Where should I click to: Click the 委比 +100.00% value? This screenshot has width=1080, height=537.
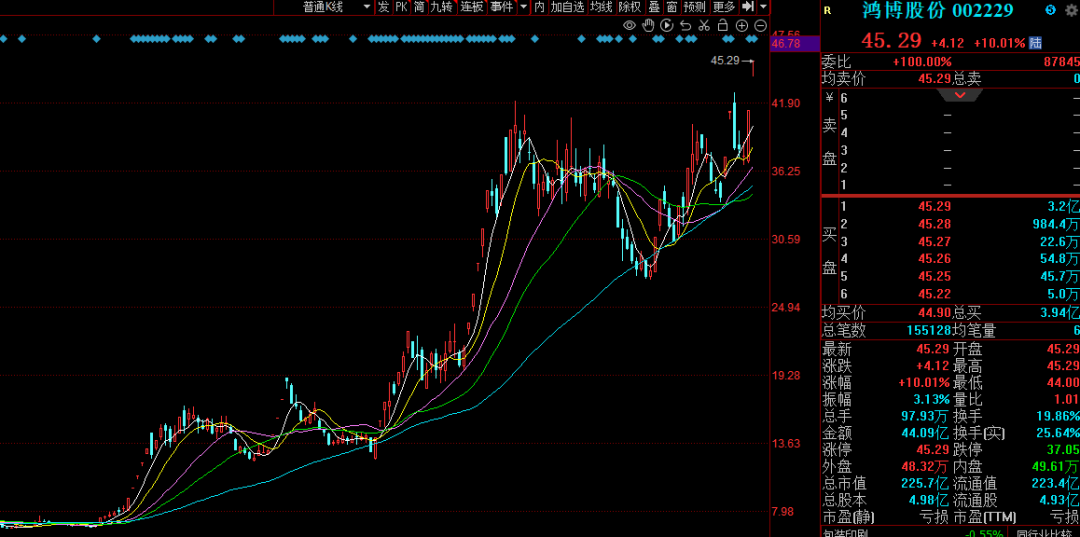[922, 62]
